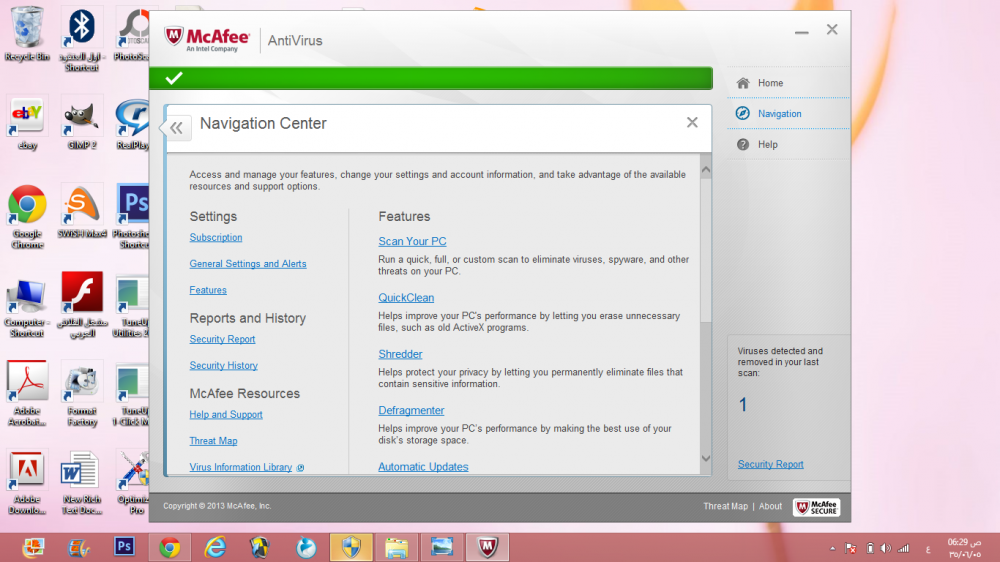The width and height of the screenshot is (1000, 562).
Task: Click the Home icon in the sidebar
Action: coord(743,83)
